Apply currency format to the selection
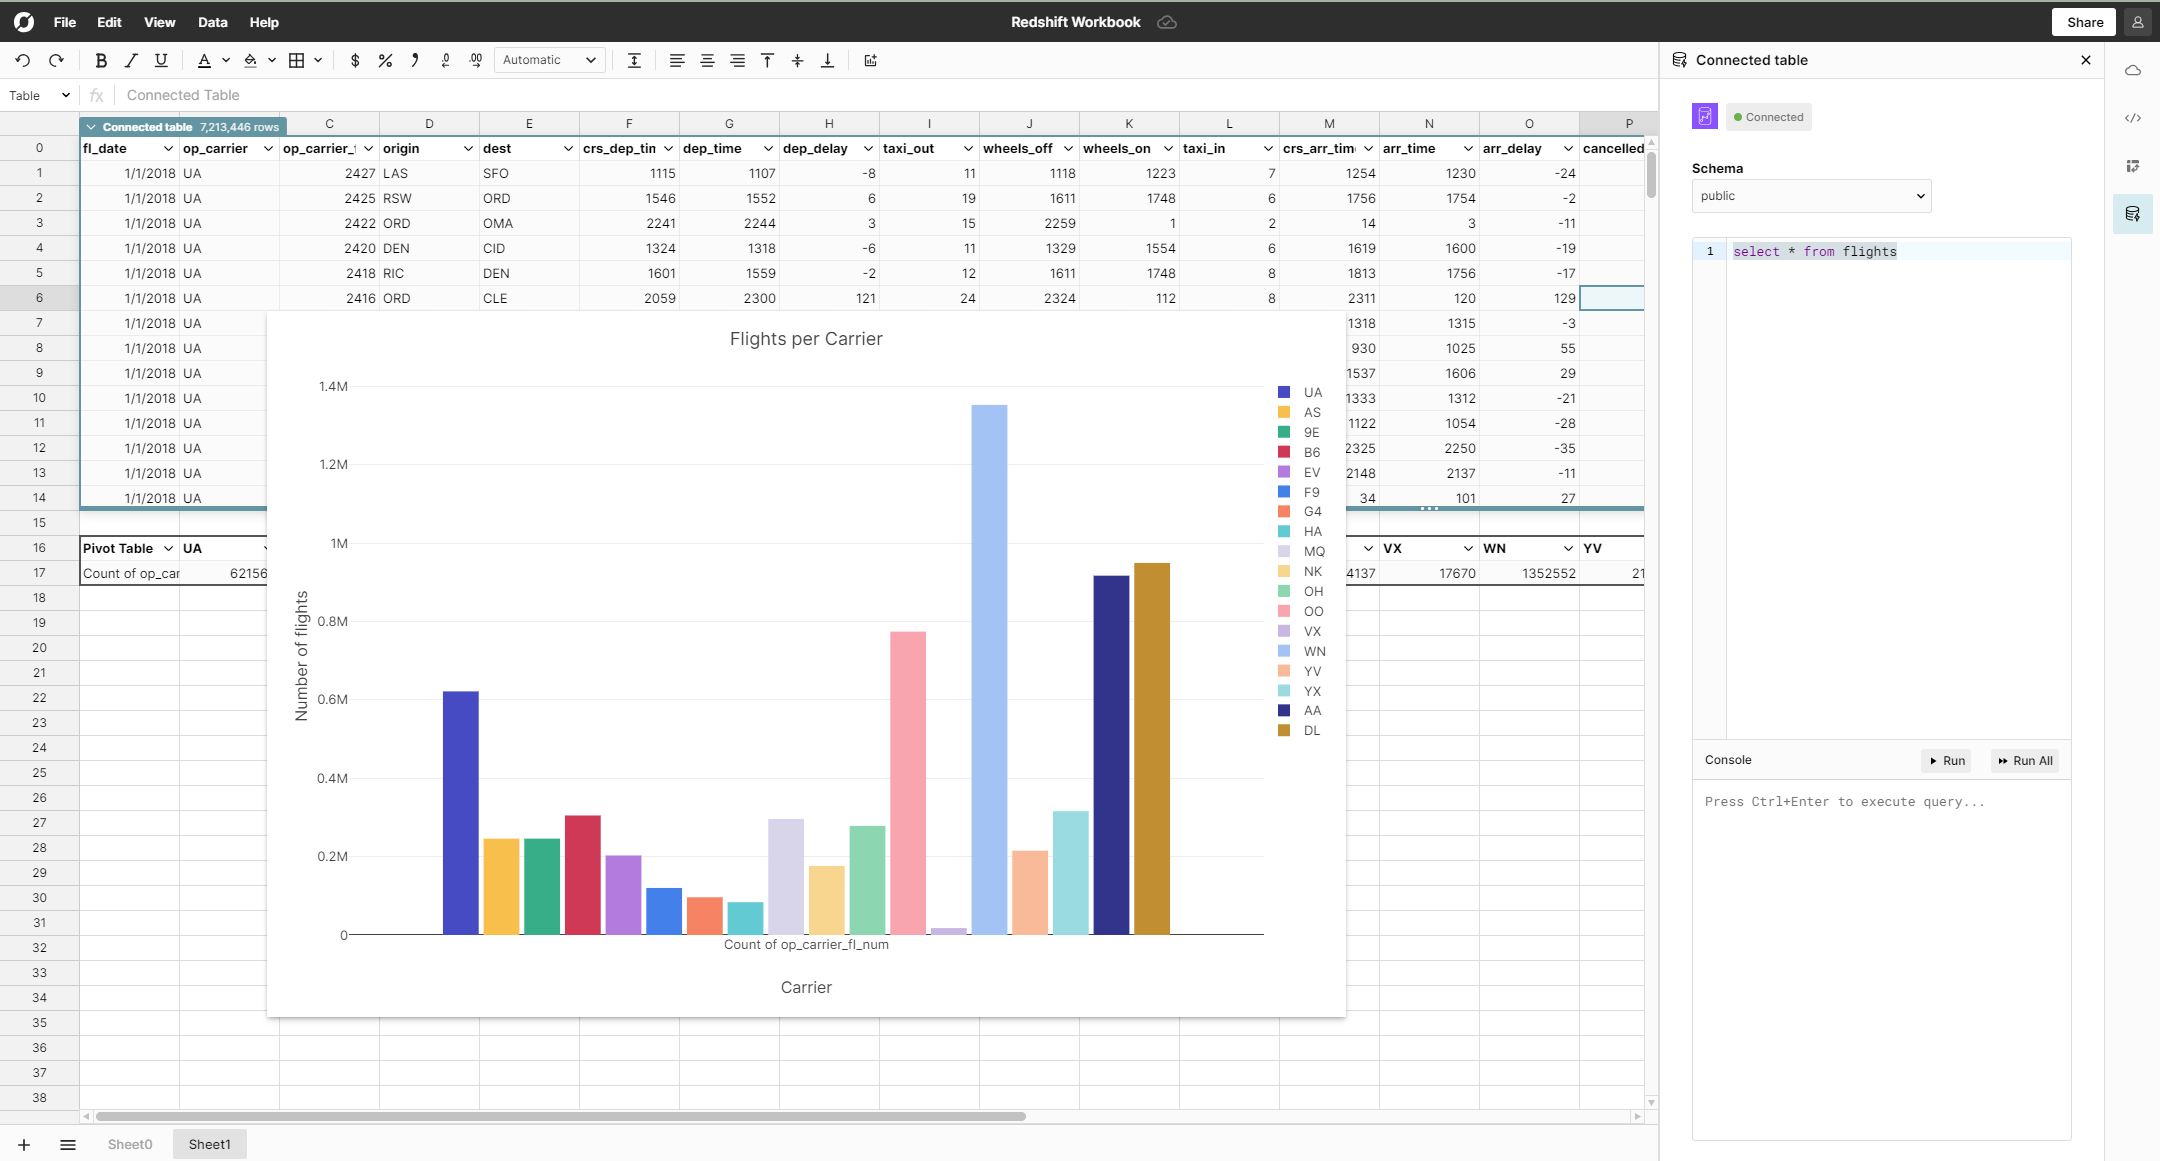This screenshot has height=1161, width=2160. (354, 60)
